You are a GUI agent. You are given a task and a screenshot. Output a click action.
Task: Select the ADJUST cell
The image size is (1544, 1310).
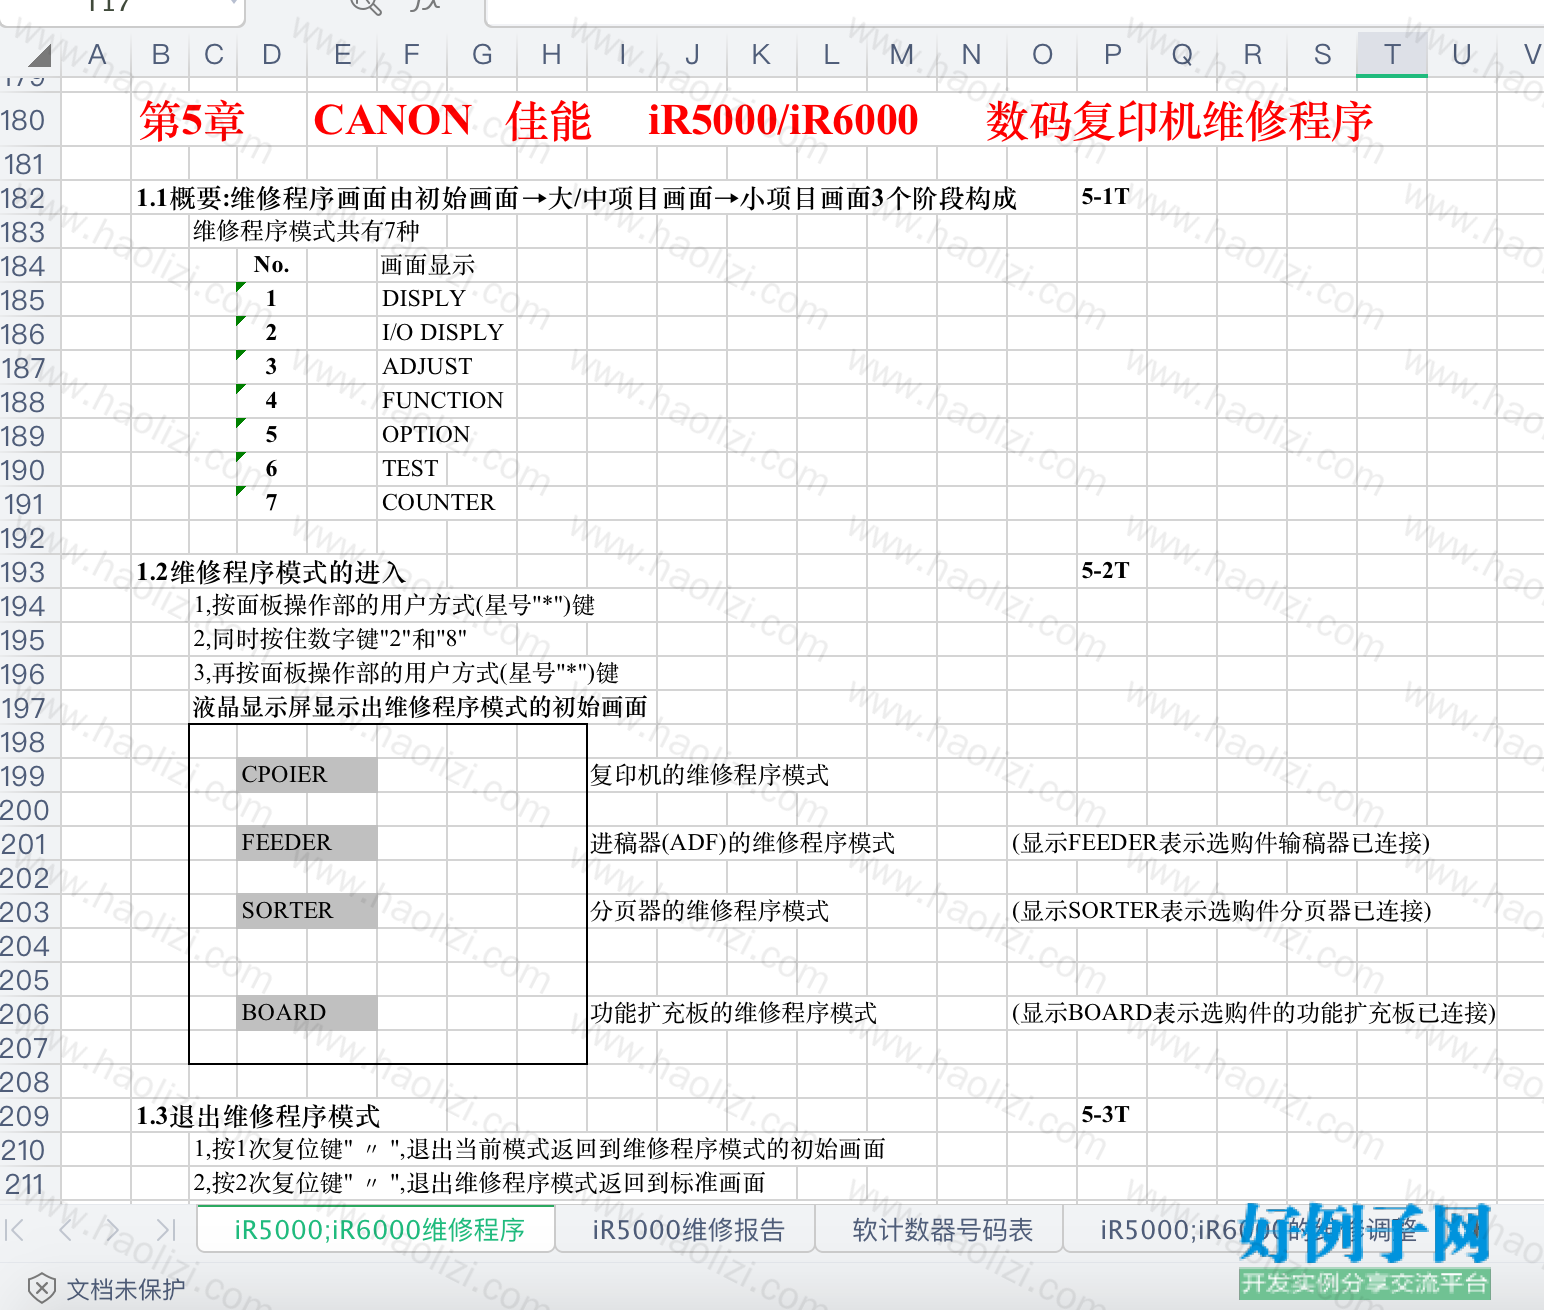click(427, 367)
